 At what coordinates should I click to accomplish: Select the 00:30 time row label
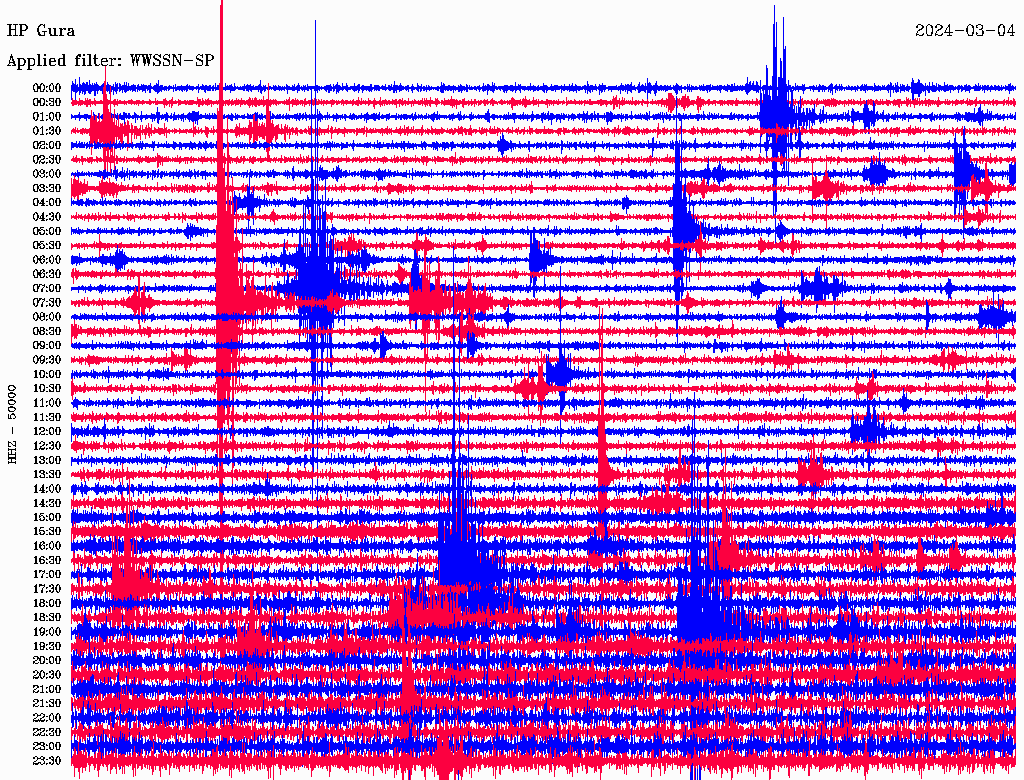click(46, 103)
